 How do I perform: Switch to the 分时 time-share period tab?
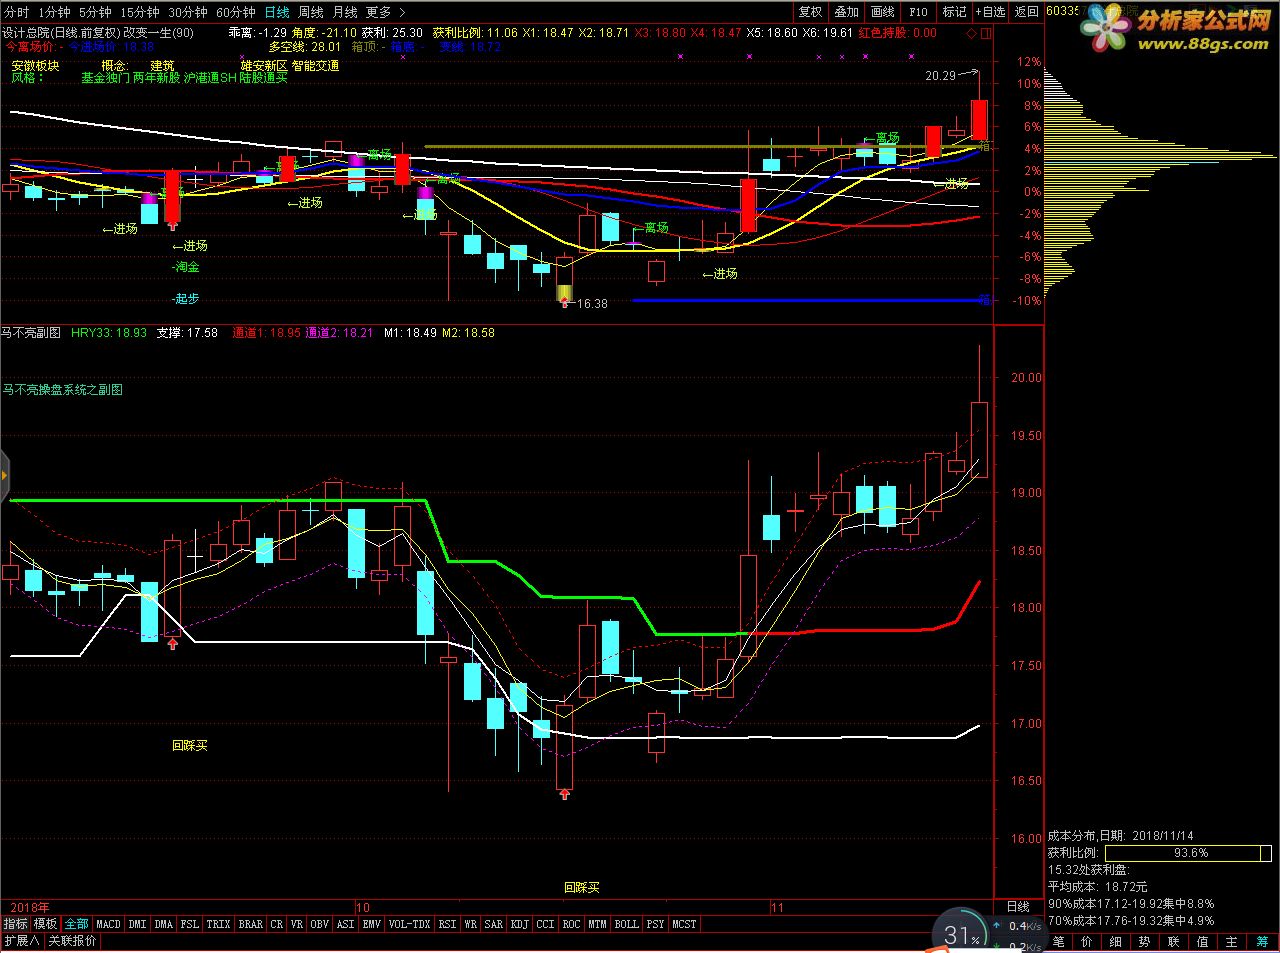coord(17,12)
